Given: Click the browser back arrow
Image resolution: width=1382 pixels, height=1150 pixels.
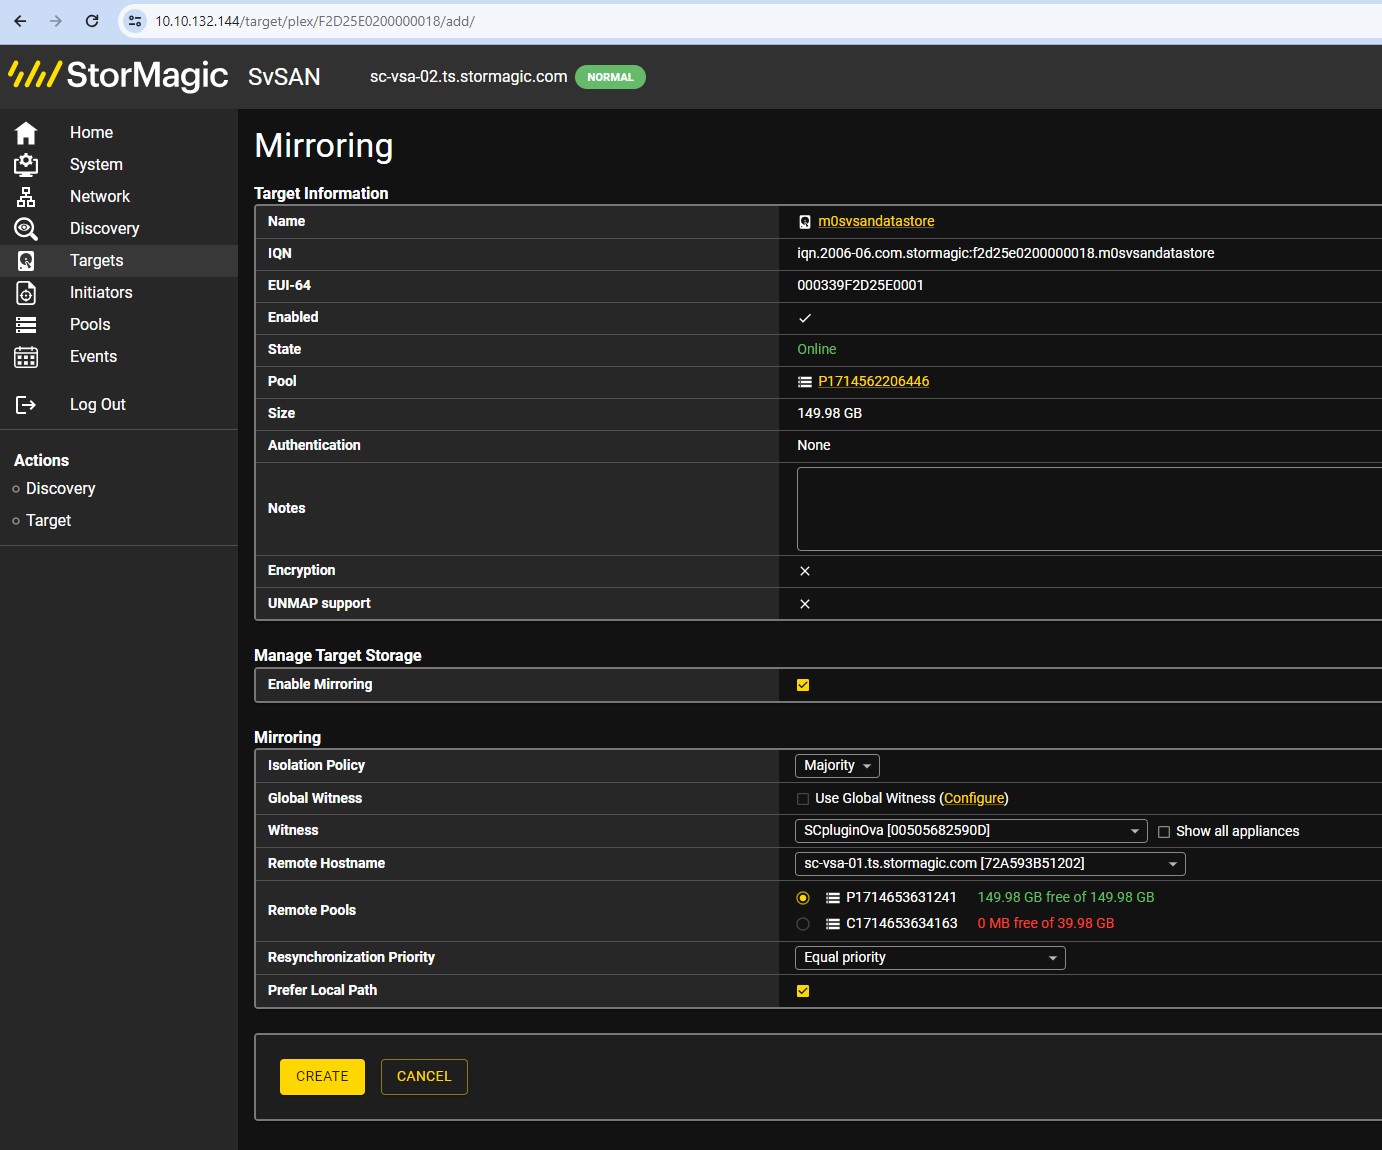Looking at the screenshot, I should click(20, 21).
